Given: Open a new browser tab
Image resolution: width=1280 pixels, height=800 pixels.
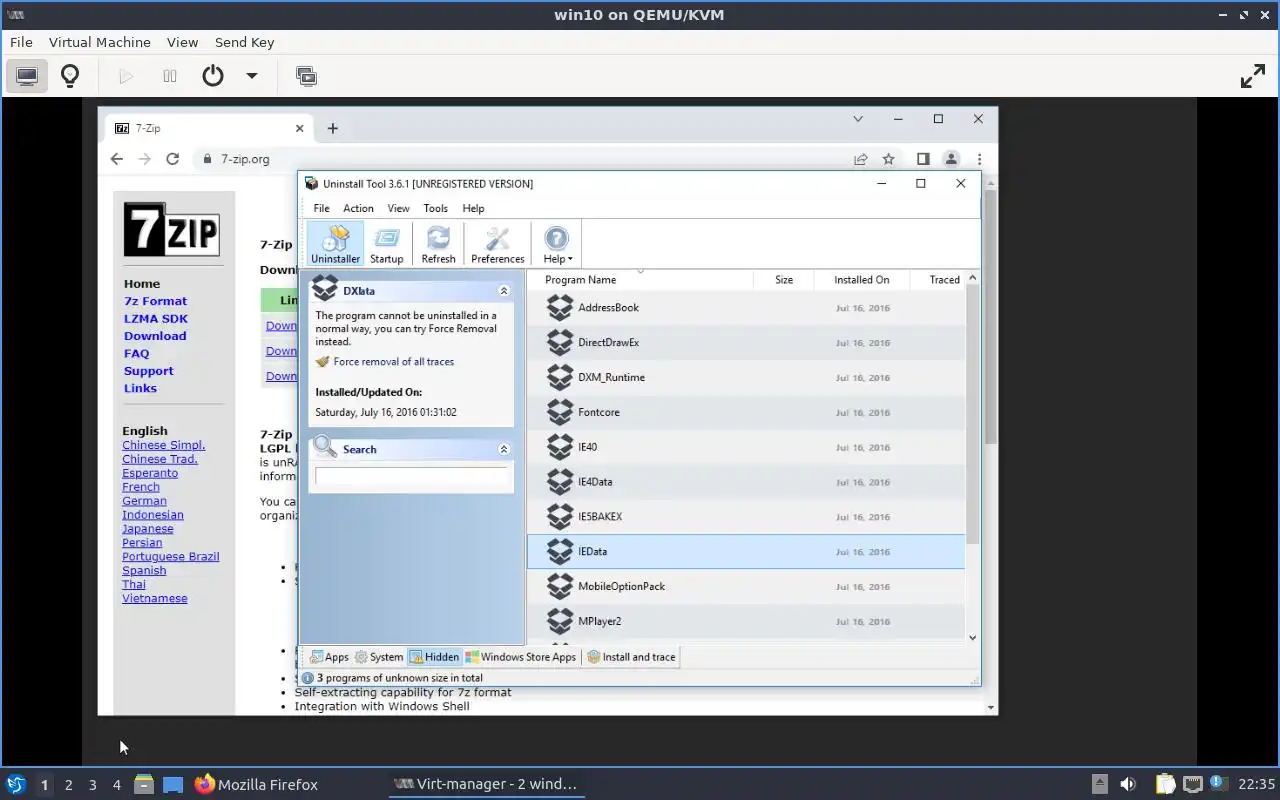Looking at the screenshot, I should click(x=333, y=128).
